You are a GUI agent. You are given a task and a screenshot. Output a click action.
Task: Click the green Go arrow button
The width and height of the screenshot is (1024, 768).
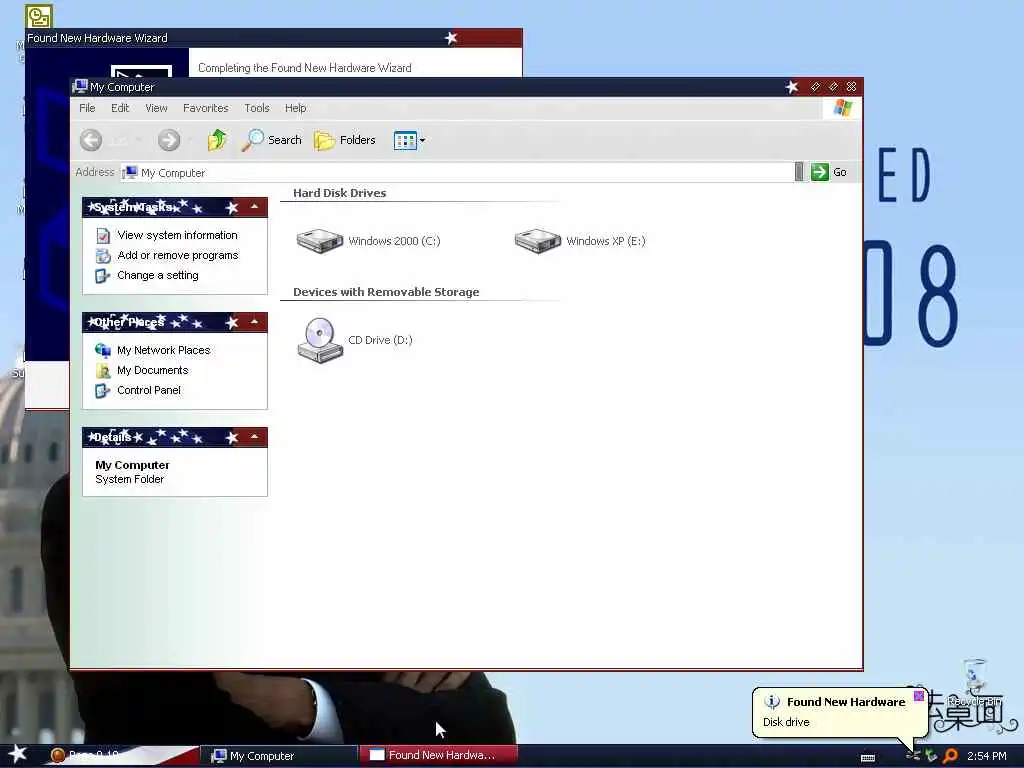[820, 172]
